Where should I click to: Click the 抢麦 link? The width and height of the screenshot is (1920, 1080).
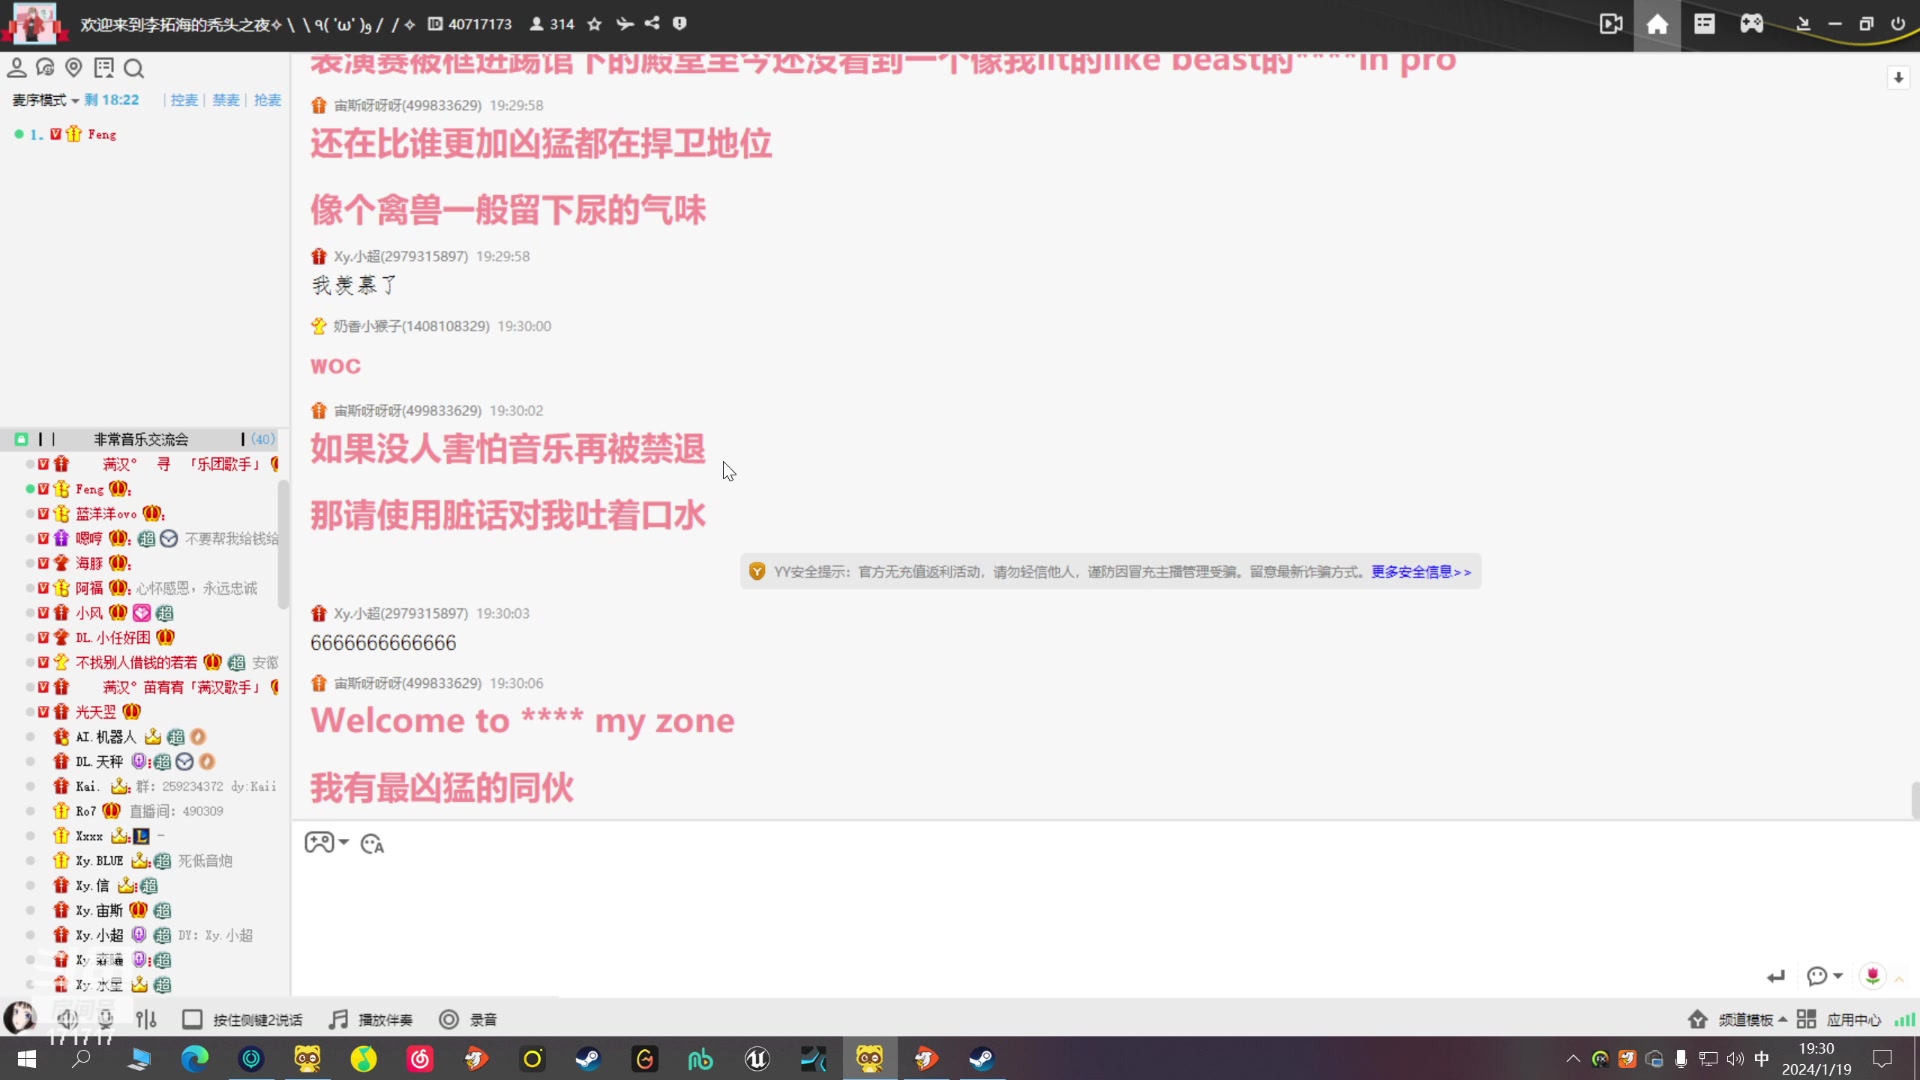click(267, 100)
